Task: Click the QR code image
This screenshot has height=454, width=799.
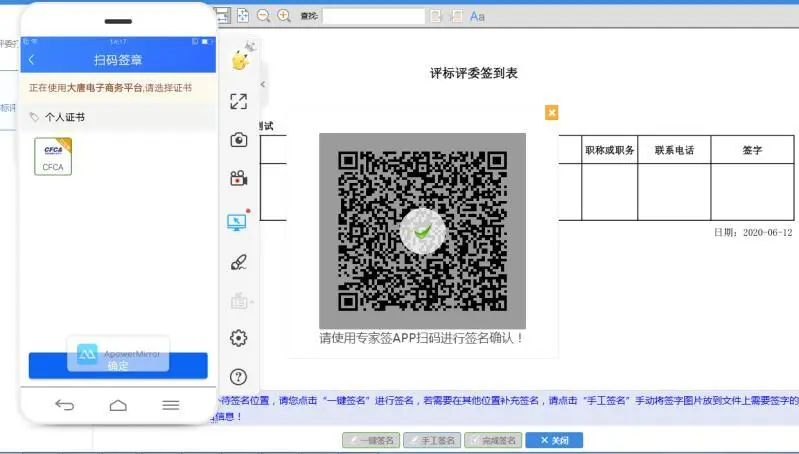Action: point(422,231)
